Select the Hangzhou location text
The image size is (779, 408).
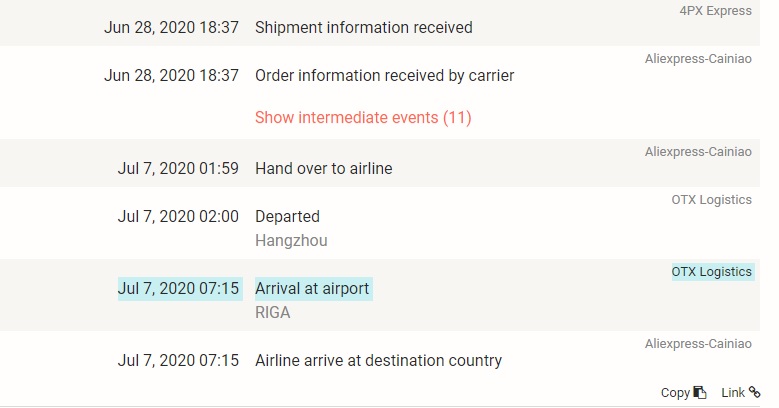click(291, 241)
